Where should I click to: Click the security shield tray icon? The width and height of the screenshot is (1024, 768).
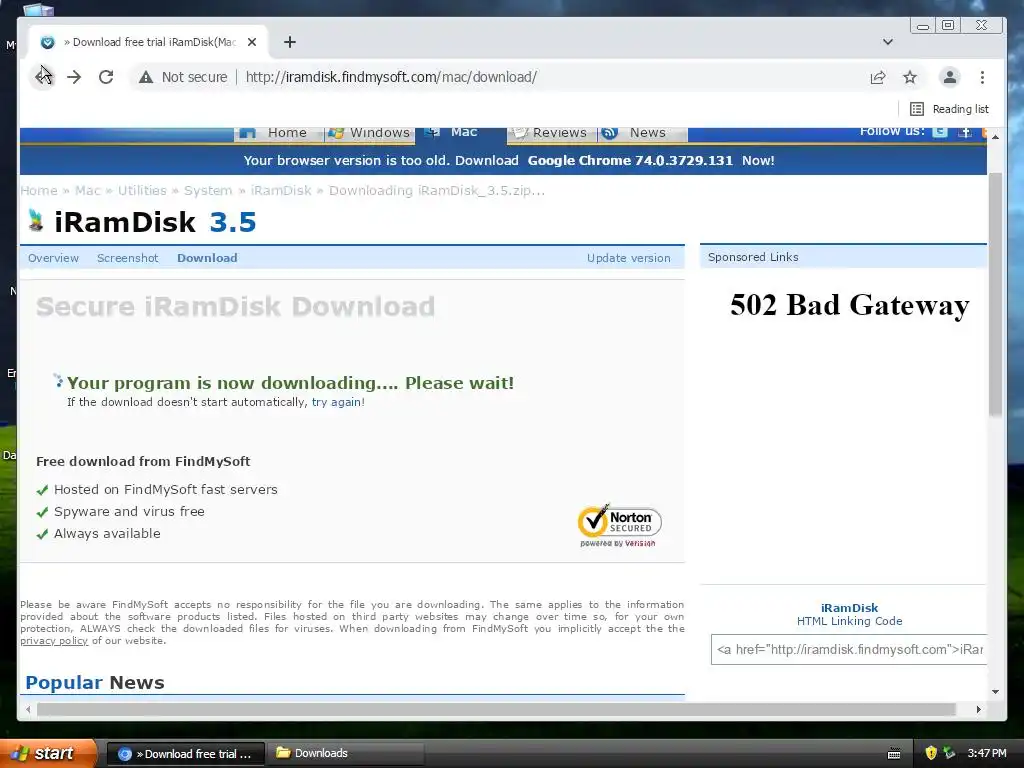[931, 753]
